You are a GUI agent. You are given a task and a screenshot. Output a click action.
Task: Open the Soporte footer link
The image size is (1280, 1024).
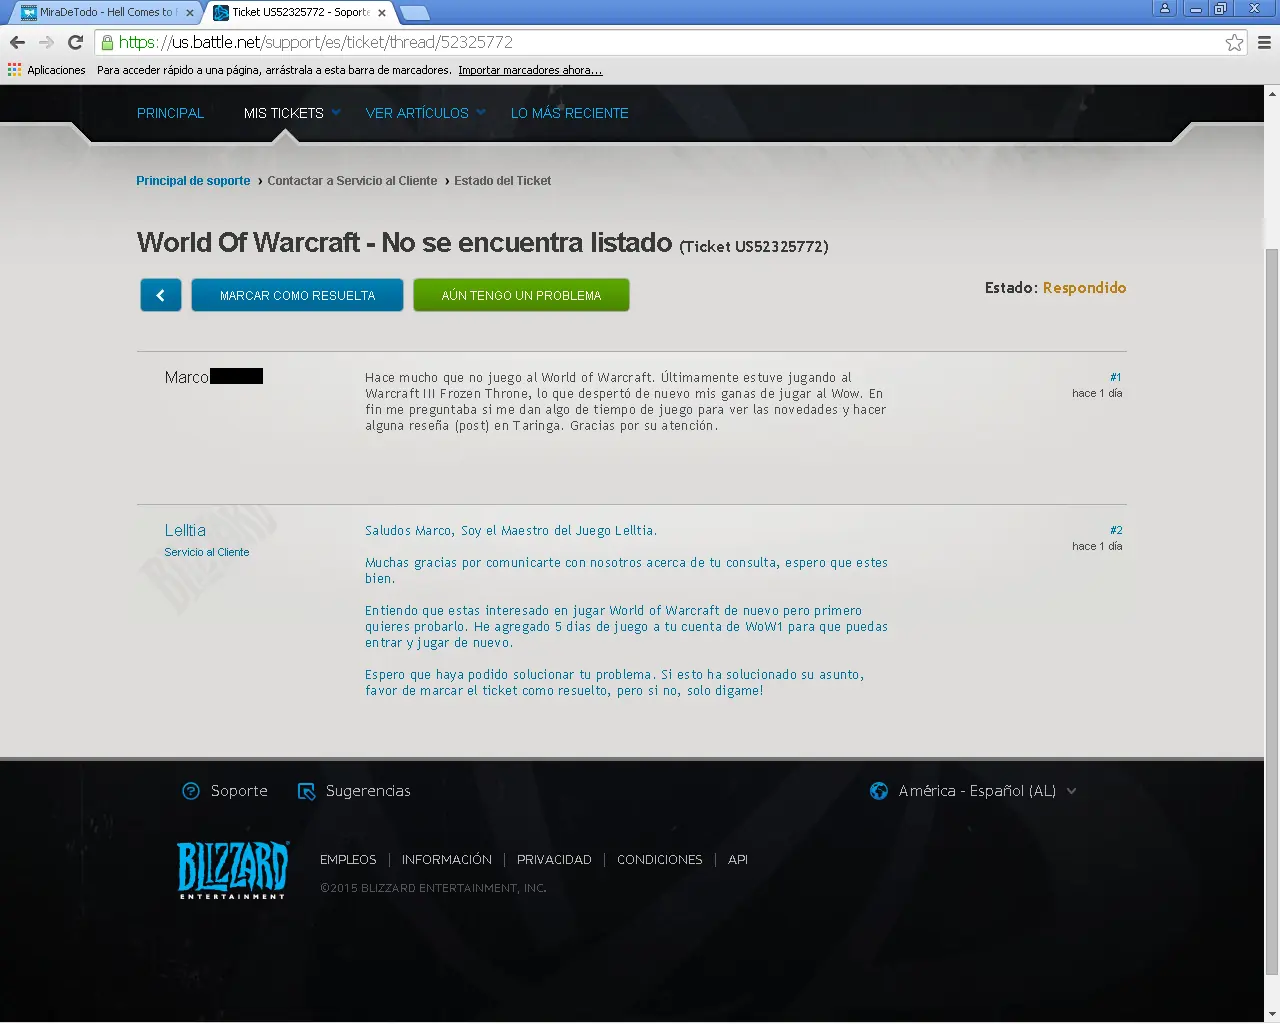[x=239, y=791]
